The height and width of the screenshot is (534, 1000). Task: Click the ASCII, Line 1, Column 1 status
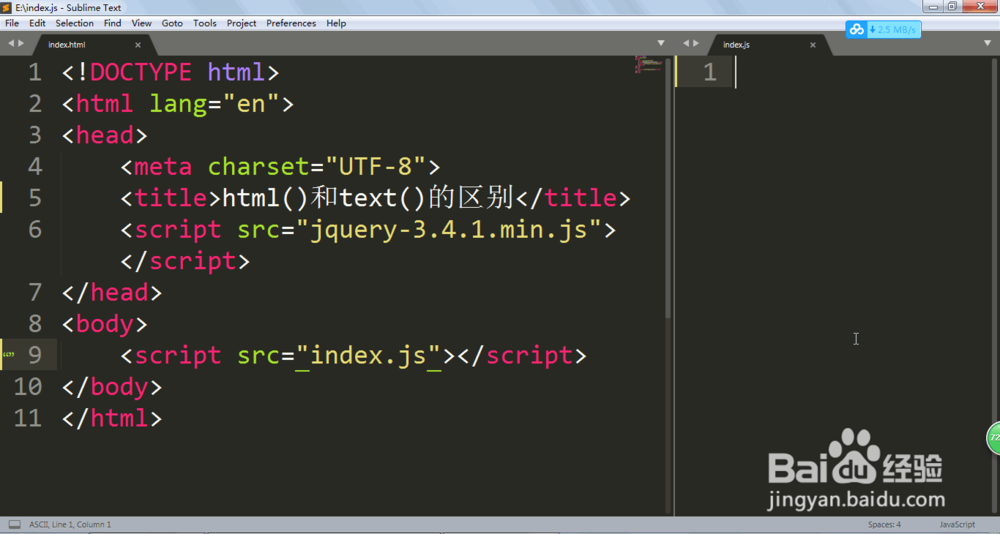(x=70, y=524)
